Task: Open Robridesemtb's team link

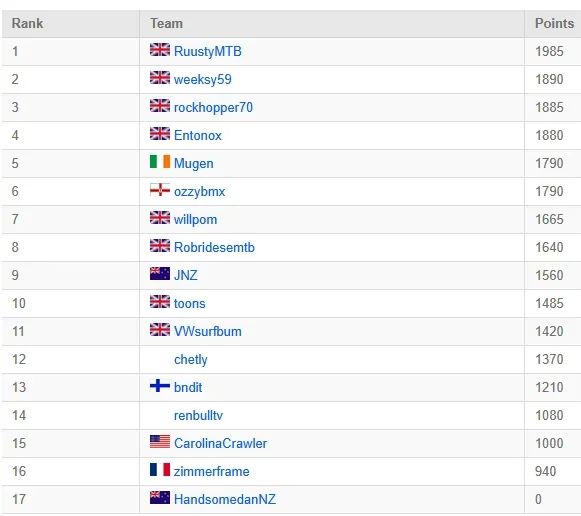Action: (215, 247)
